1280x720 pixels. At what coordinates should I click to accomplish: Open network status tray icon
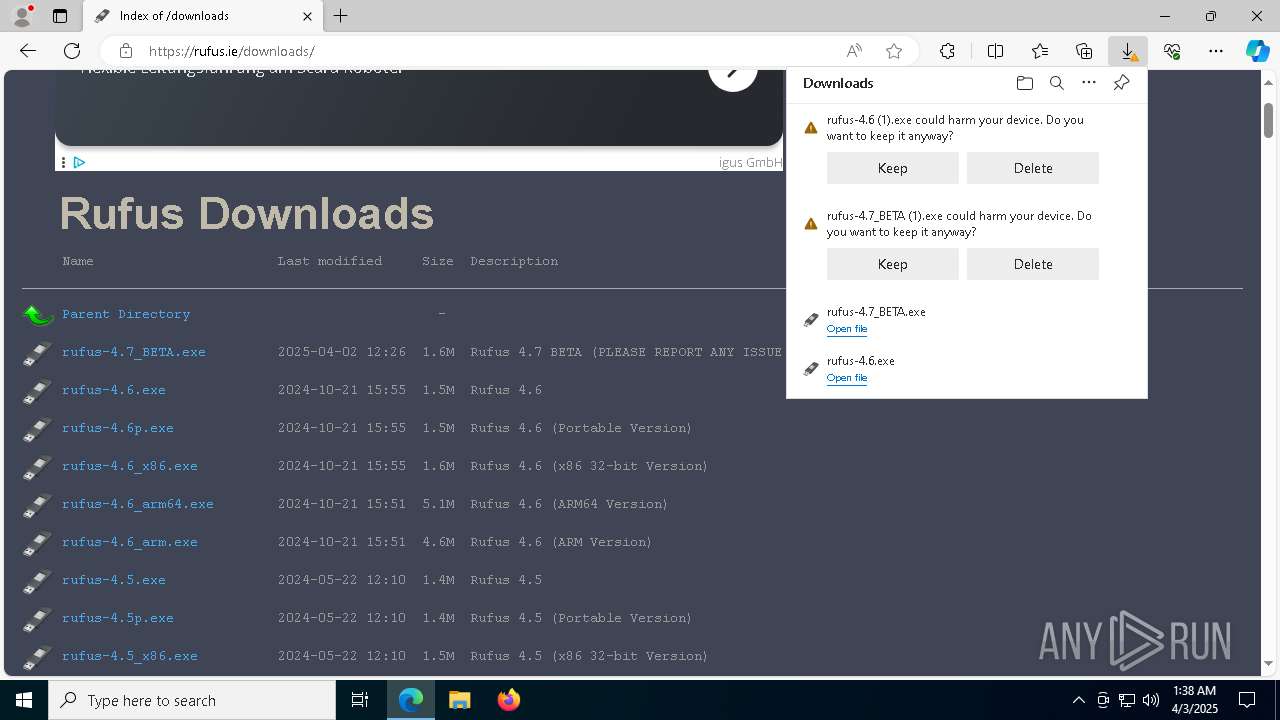1126,700
